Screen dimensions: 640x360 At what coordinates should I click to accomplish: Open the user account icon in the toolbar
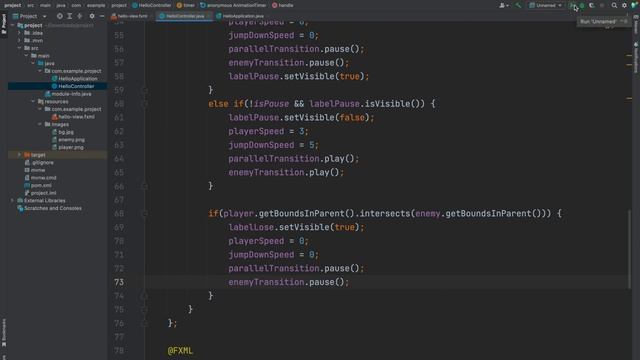504,5
